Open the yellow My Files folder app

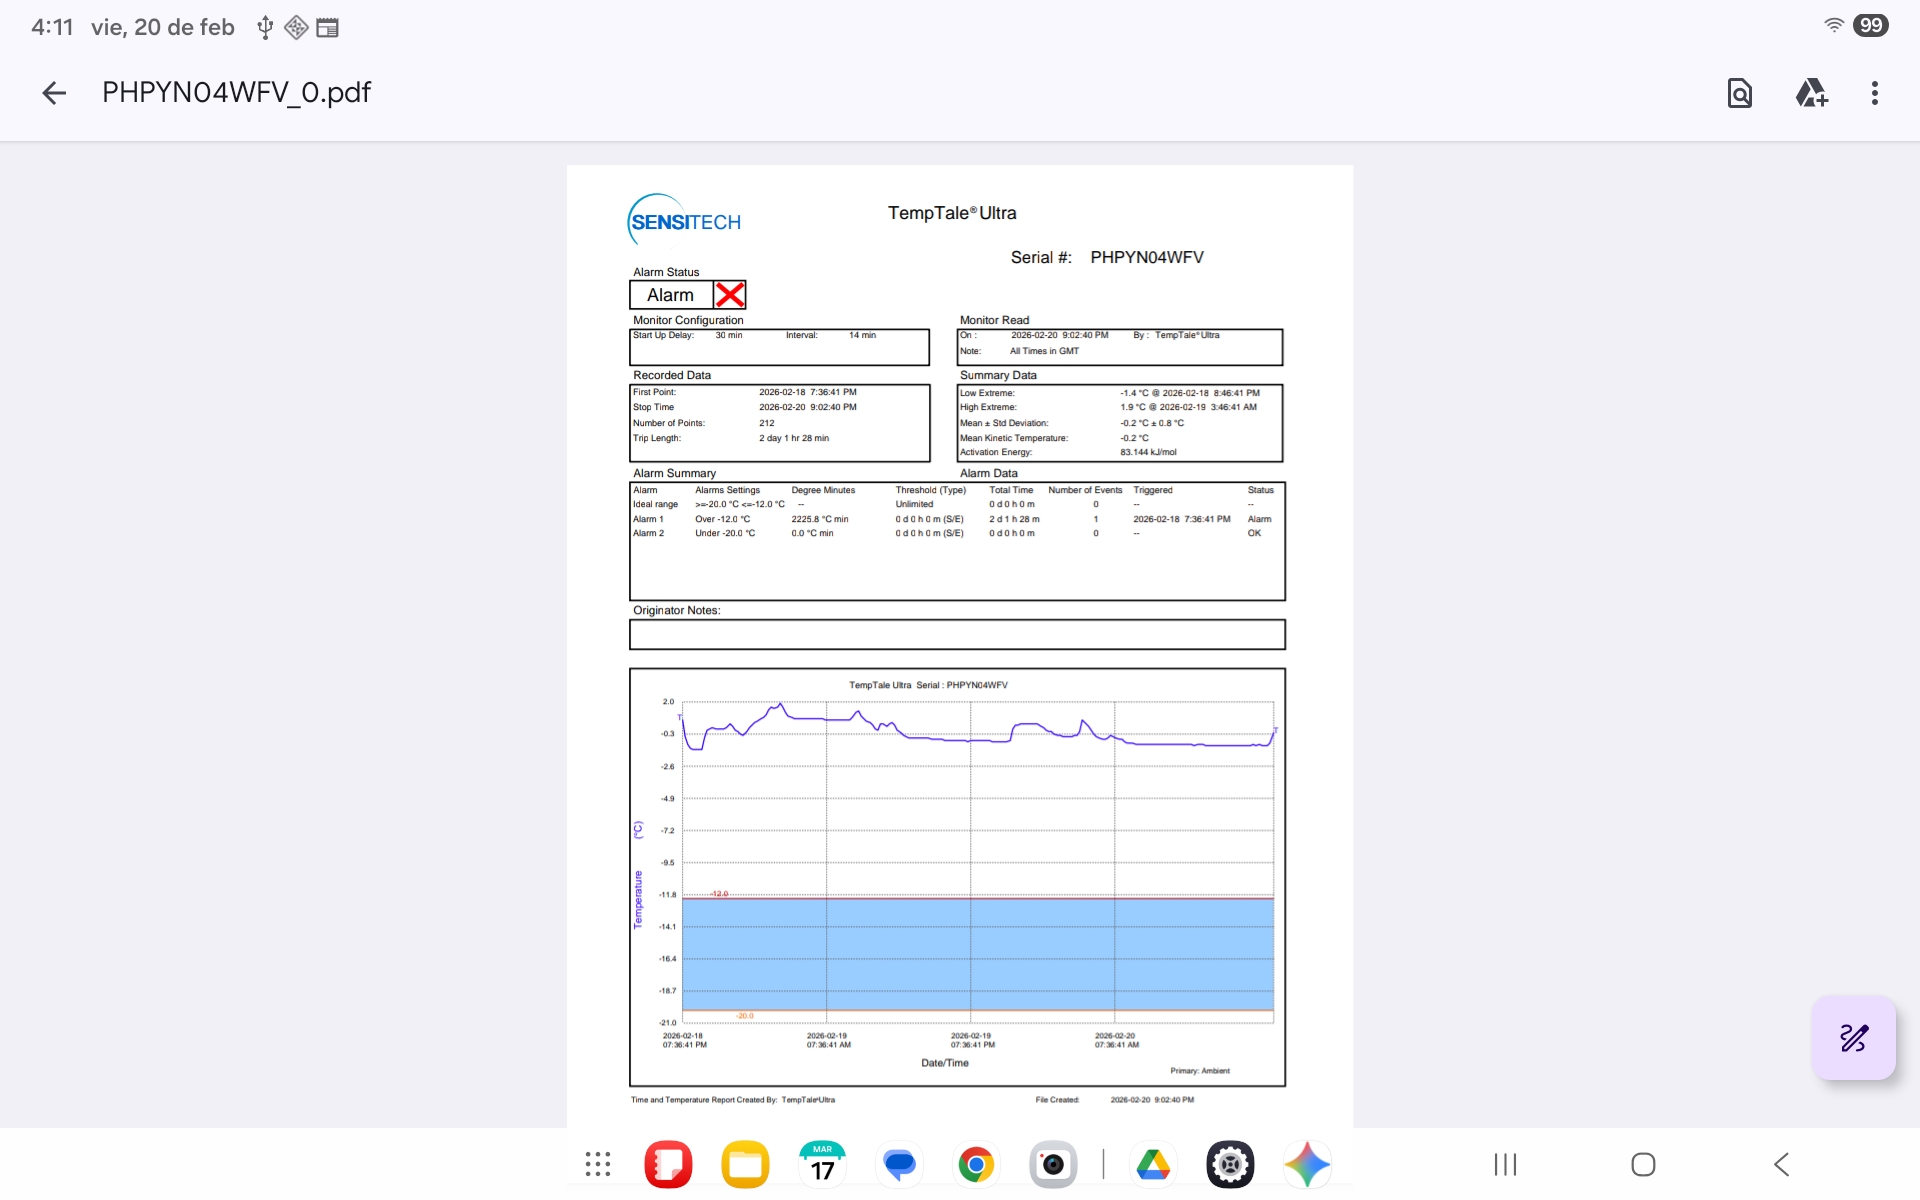click(745, 1164)
